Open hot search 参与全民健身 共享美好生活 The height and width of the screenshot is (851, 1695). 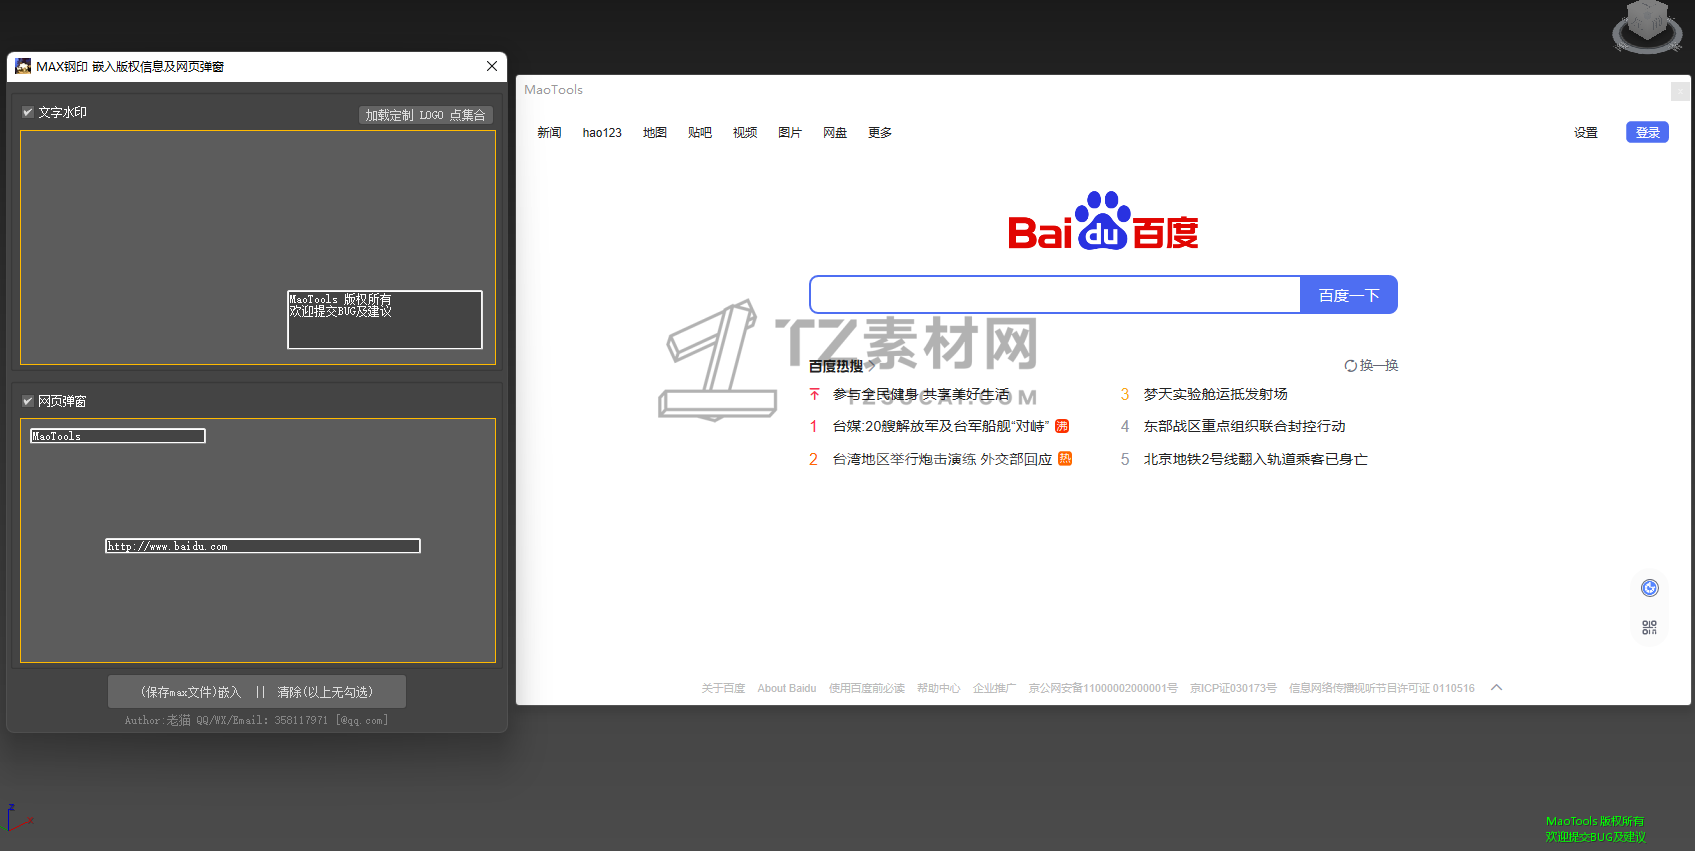(921, 394)
